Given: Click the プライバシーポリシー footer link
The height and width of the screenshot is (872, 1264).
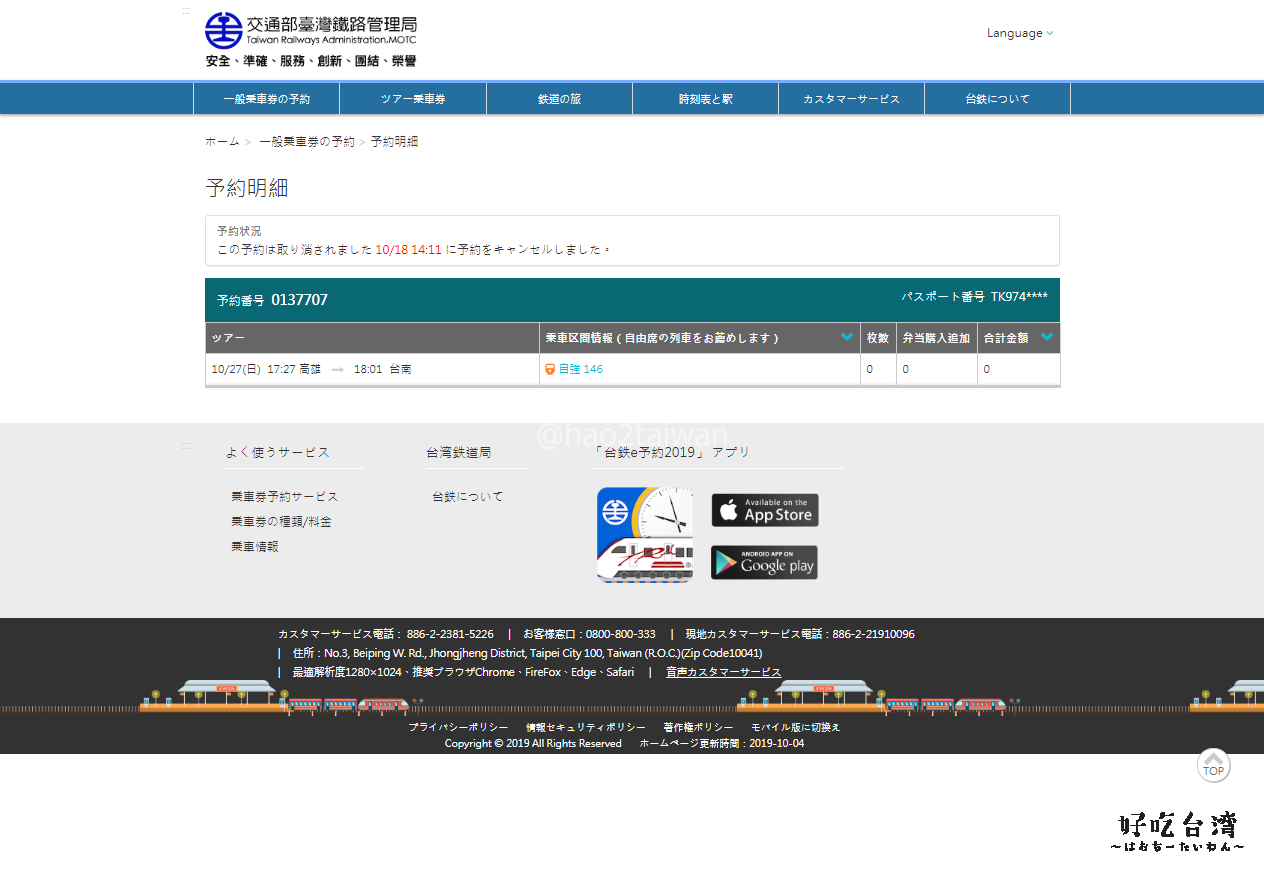Looking at the screenshot, I should (458, 727).
